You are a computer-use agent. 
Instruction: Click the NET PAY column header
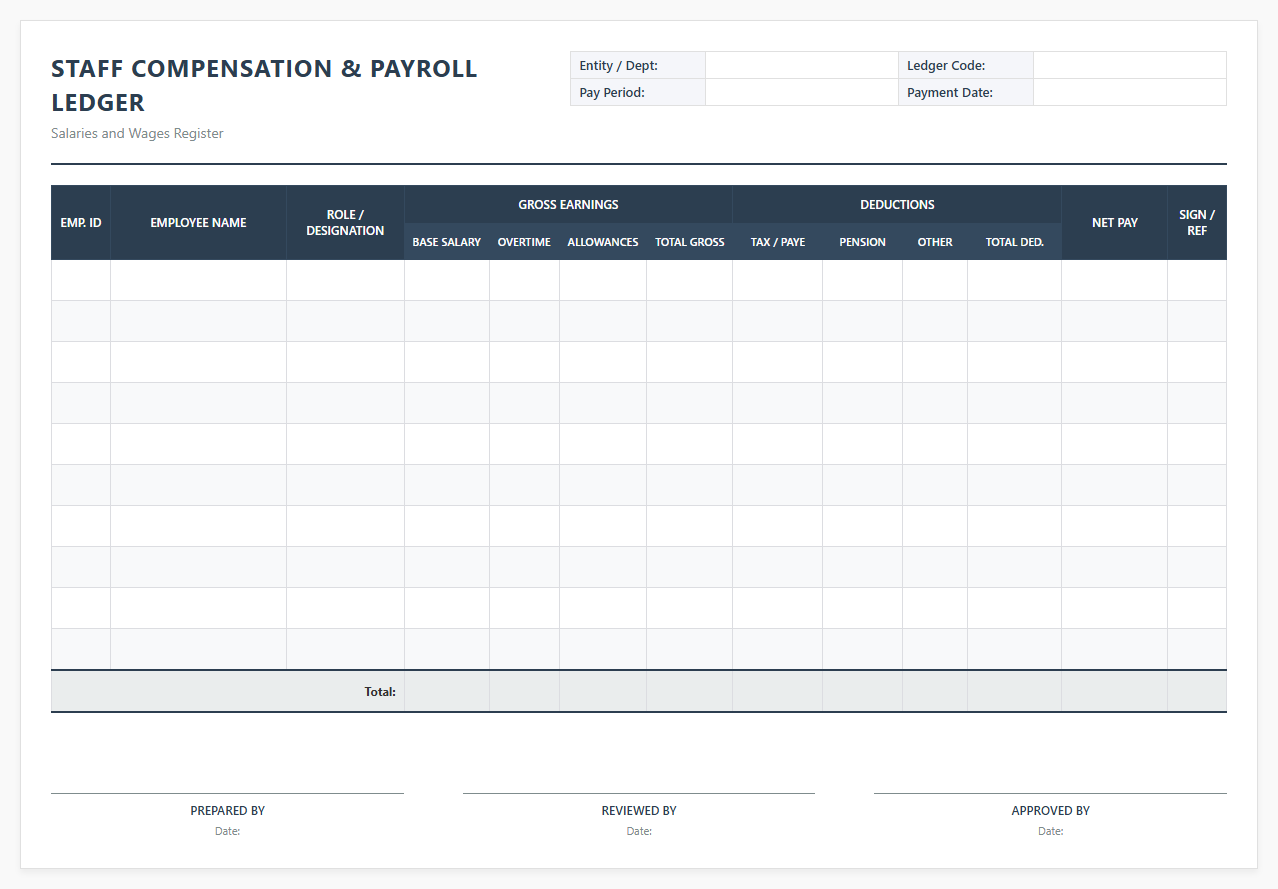pyautogui.click(x=1115, y=222)
